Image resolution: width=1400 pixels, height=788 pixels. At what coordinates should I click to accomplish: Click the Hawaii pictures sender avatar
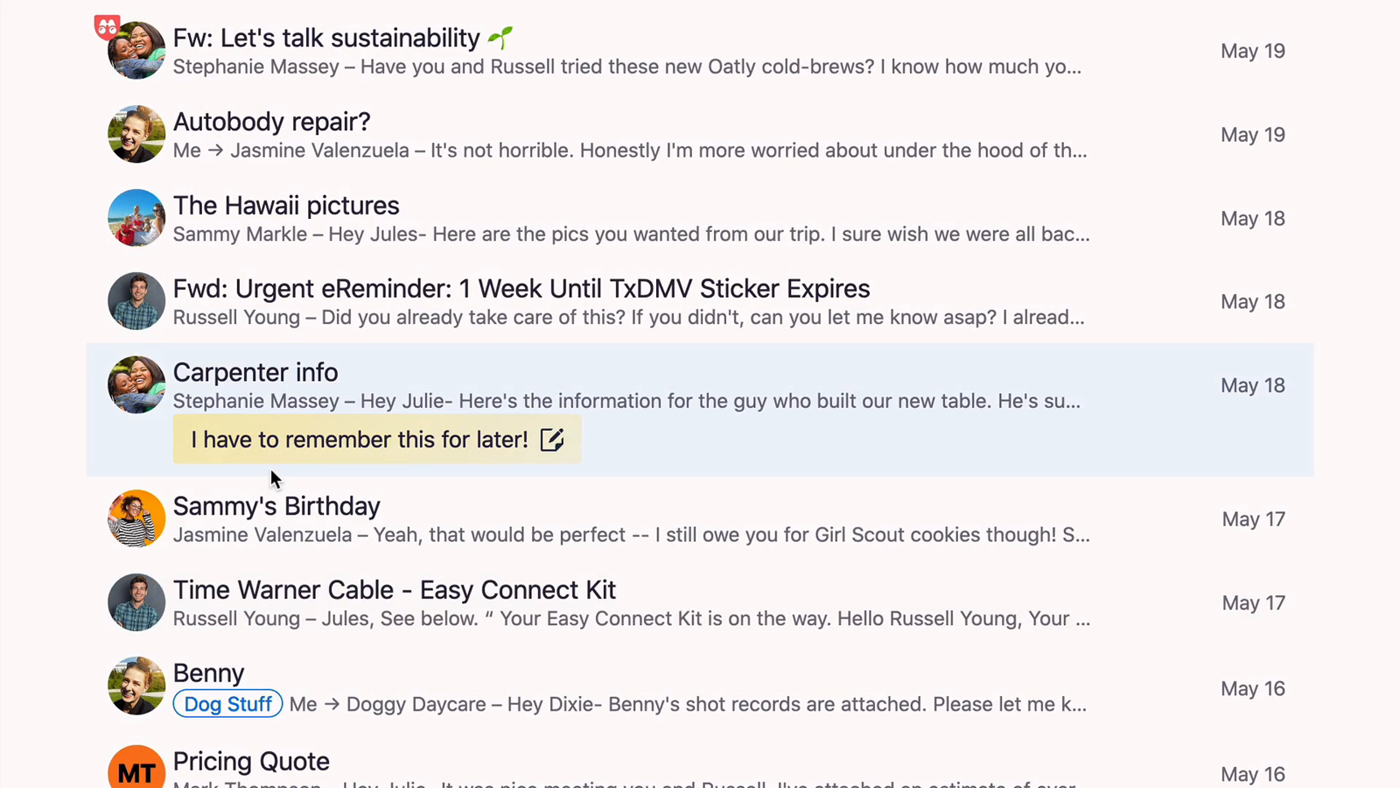coord(136,217)
